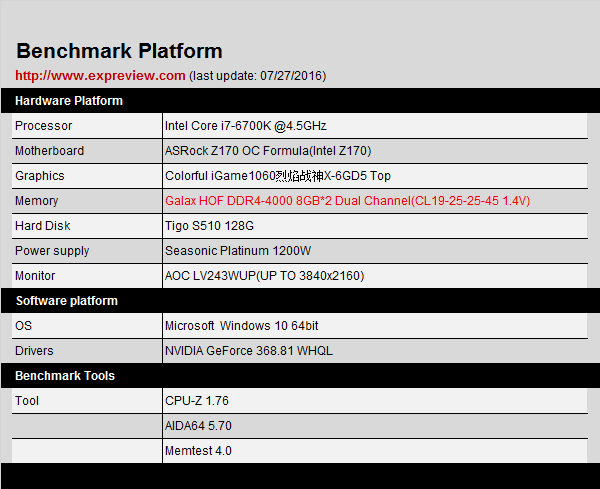Click the Tigo S510 128G value

pyautogui.click(x=209, y=226)
